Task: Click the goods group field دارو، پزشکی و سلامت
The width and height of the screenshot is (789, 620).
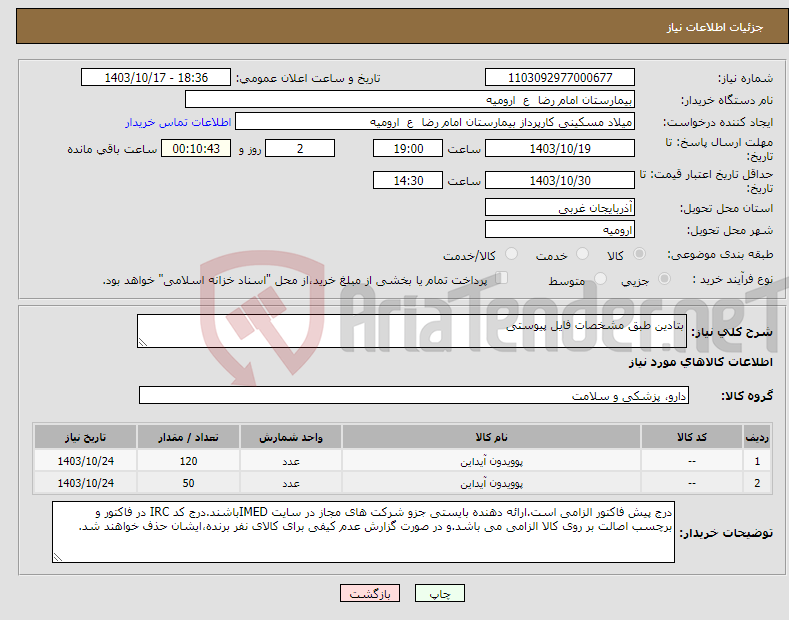Action: 414,396
